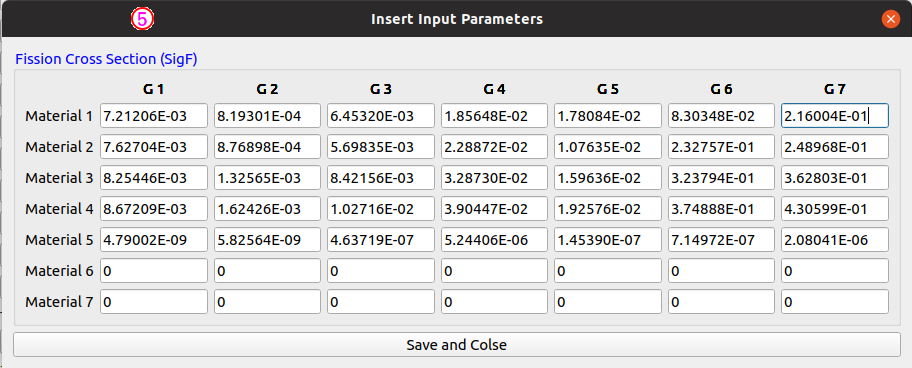Focus Material 5 G7 field 2.08041E-06

point(835,240)
